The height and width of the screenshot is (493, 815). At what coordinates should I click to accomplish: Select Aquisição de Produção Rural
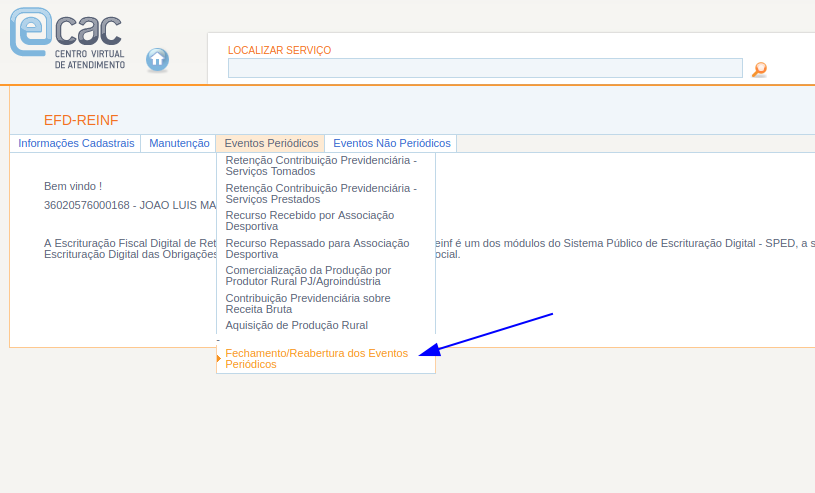(x=296, y=326)
